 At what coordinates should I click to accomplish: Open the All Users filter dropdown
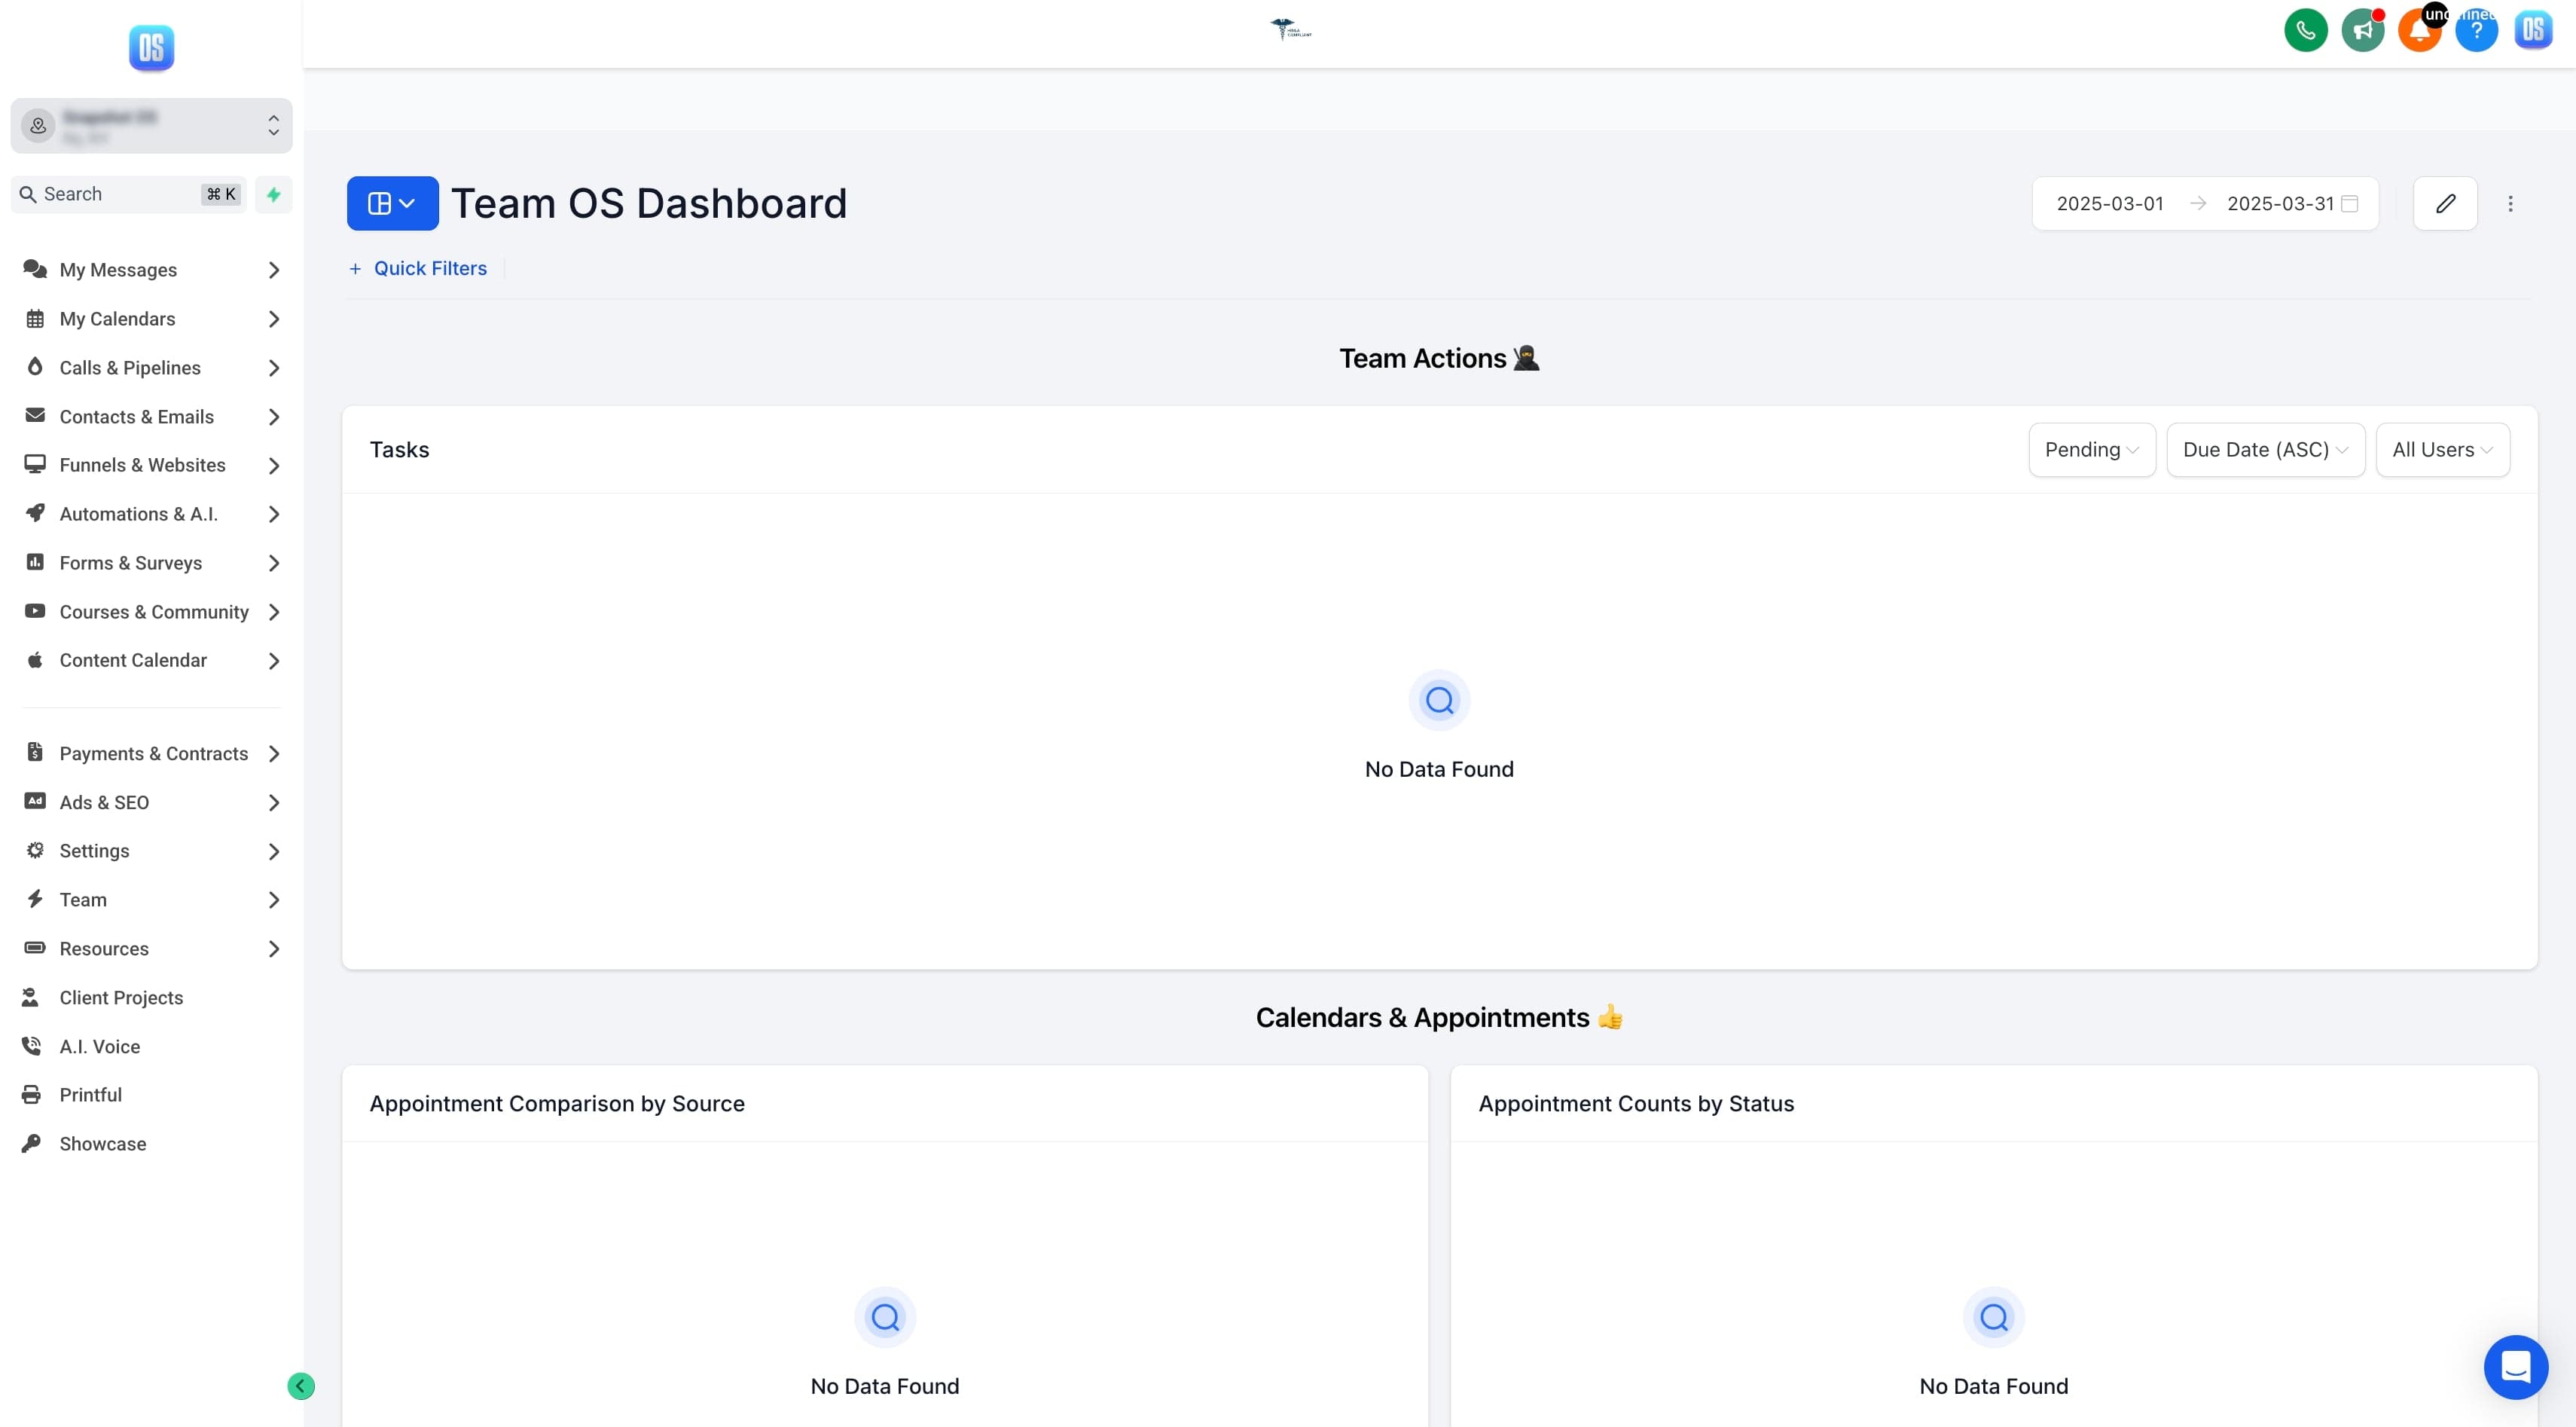click(2442, 450)
